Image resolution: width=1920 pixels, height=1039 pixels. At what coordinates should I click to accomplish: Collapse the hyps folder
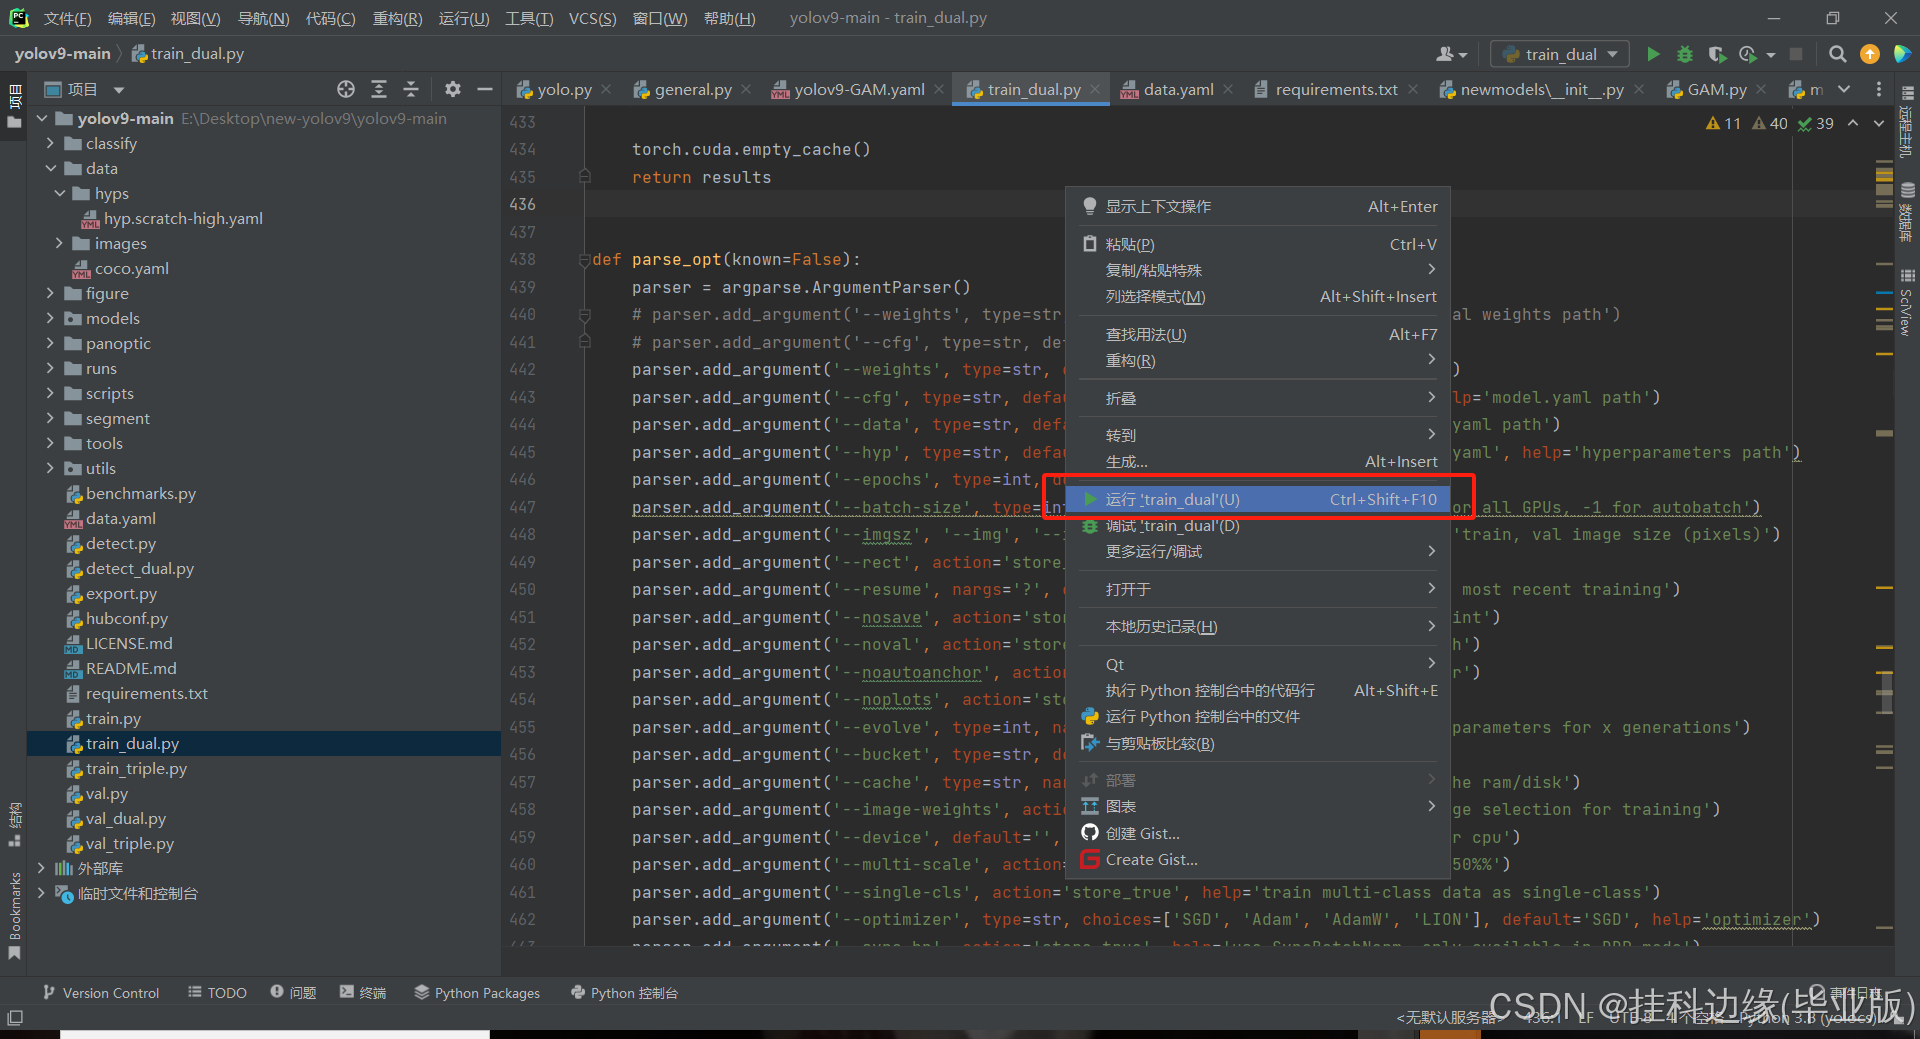click(x=59, y=193)
